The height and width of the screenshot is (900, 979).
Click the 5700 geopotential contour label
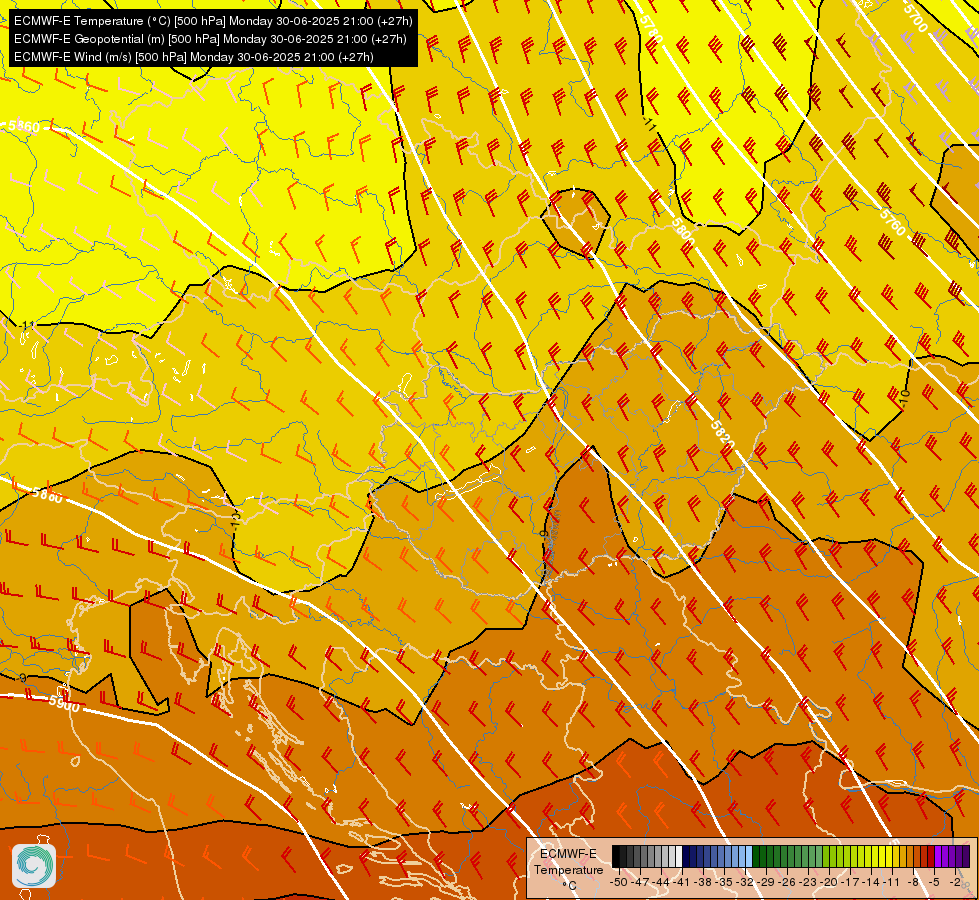(x=916, y=20)
